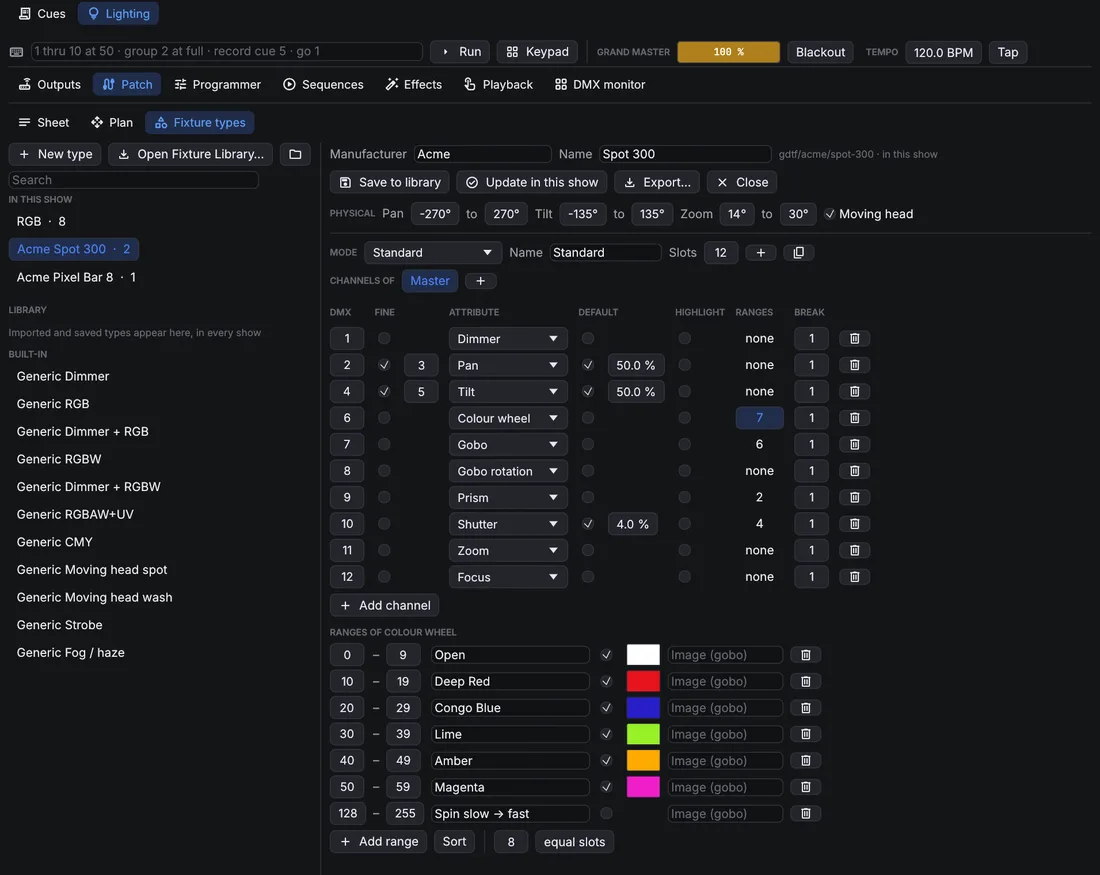
Task: Add a new mode with the plus beside Slots
Action: click(760, 253)
